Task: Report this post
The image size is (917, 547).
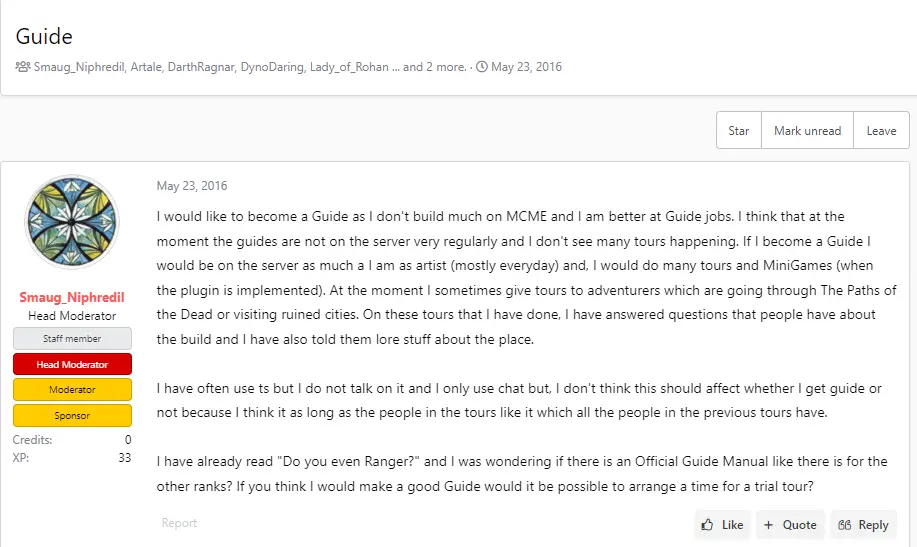Action: (x=179, y=523)
